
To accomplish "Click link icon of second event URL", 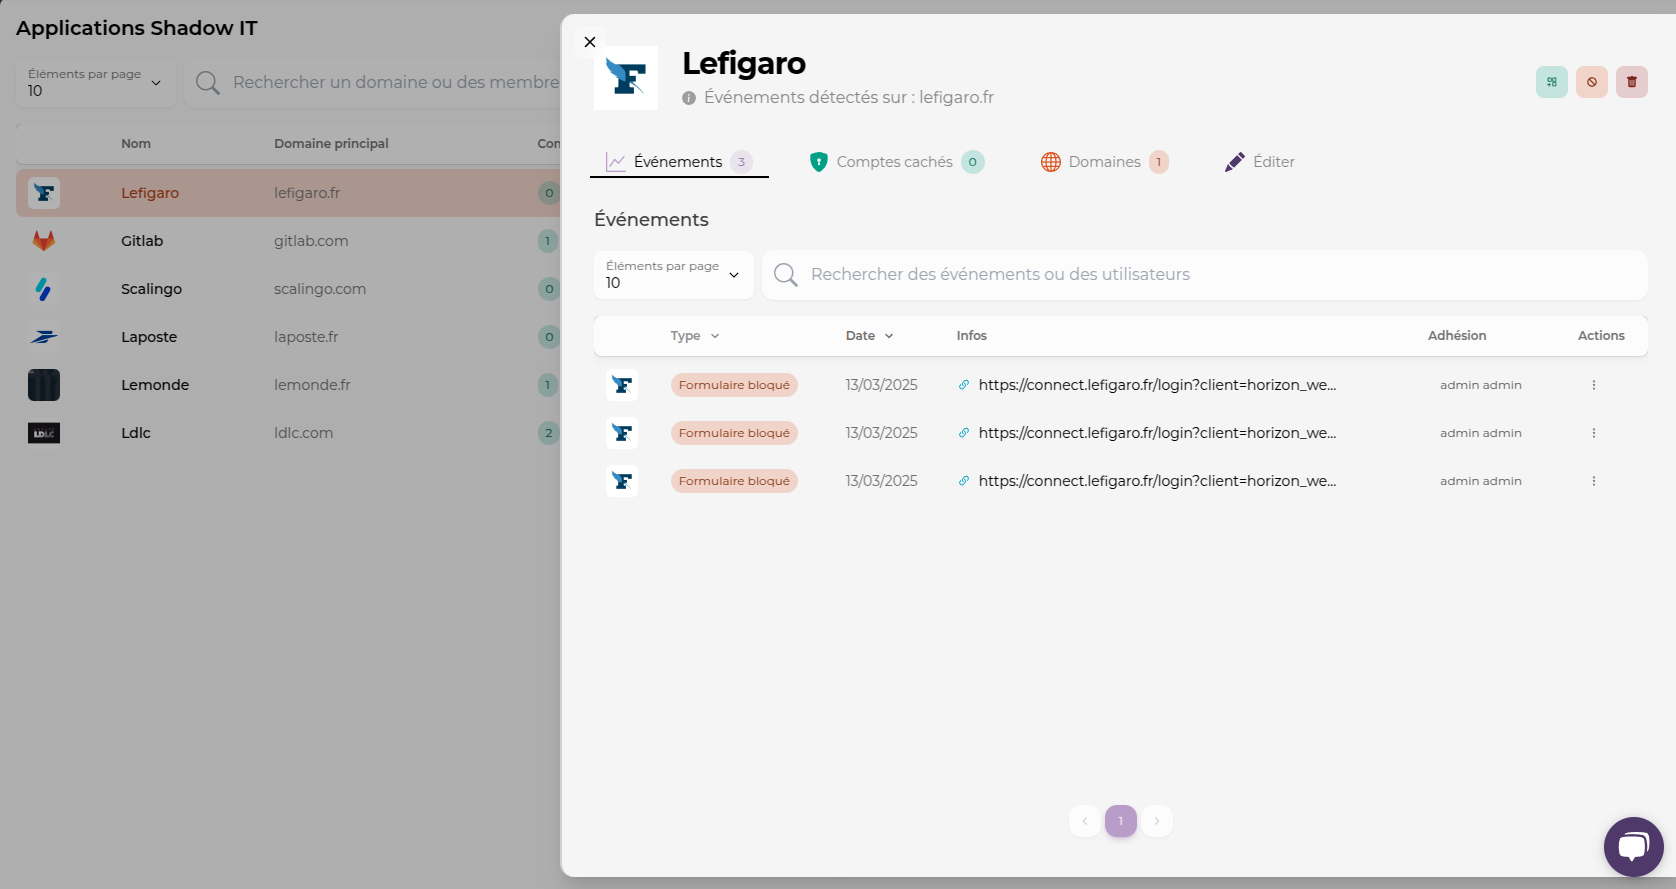I will (964, 433).
